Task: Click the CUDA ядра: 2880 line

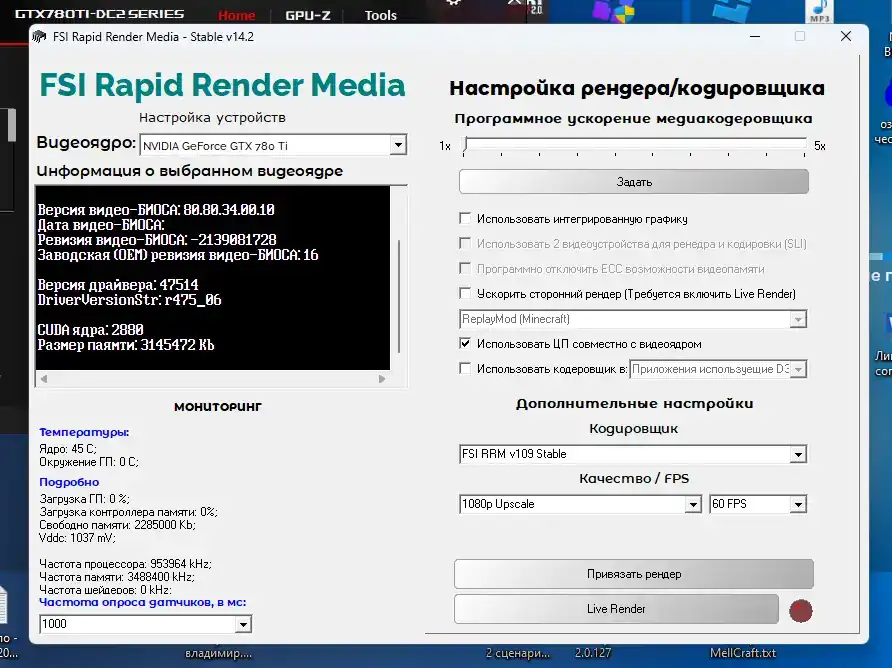Action: [x=90, y=330]
